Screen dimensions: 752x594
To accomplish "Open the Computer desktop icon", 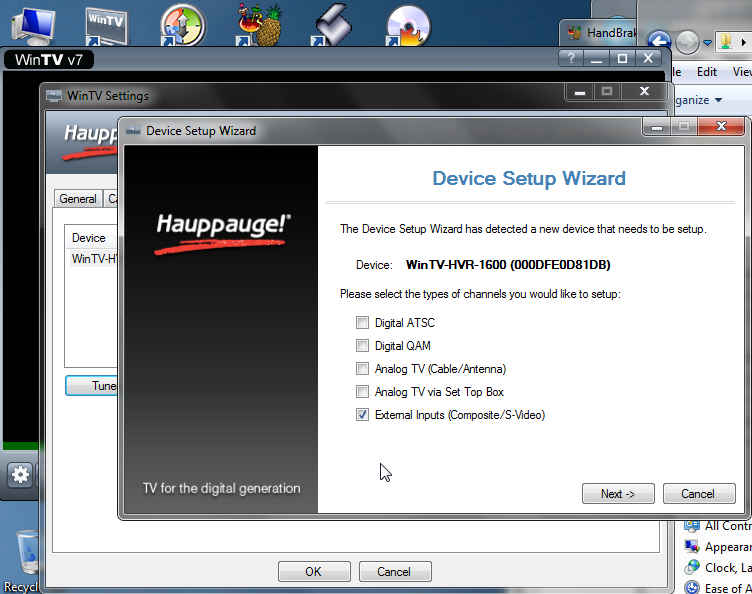I will (x=33, y=24).
